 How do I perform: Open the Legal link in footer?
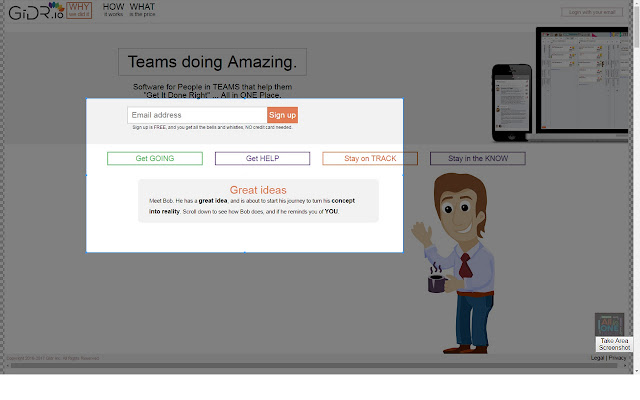(x=597, y=358)
